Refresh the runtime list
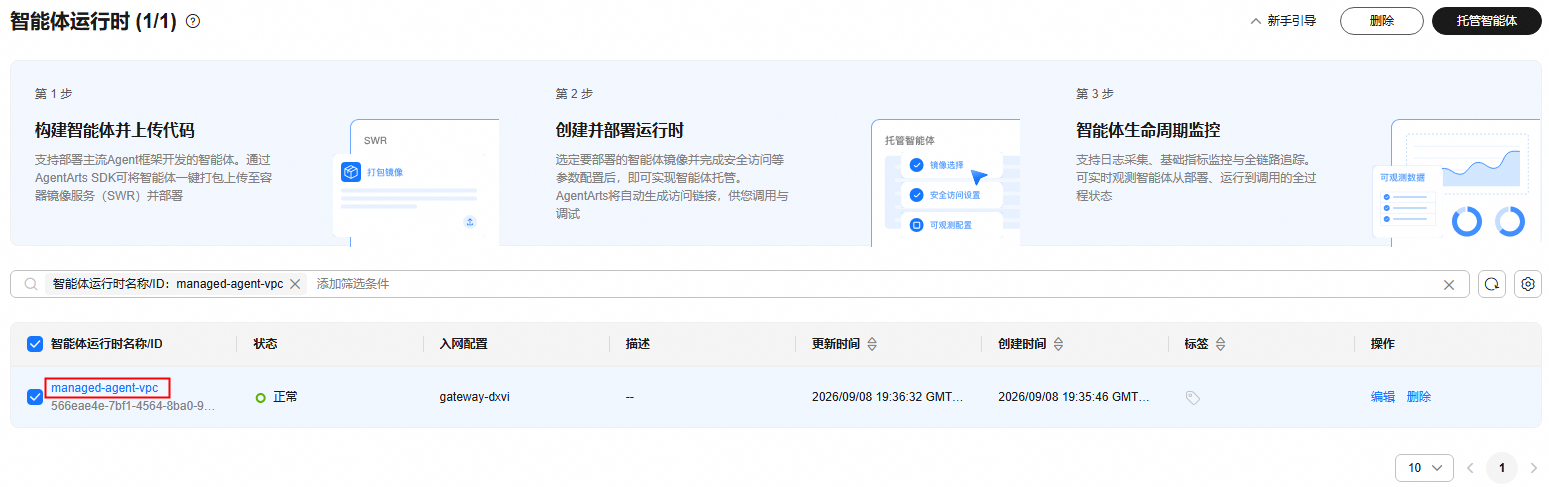Screen dimensions: 1549x487 1492,284
